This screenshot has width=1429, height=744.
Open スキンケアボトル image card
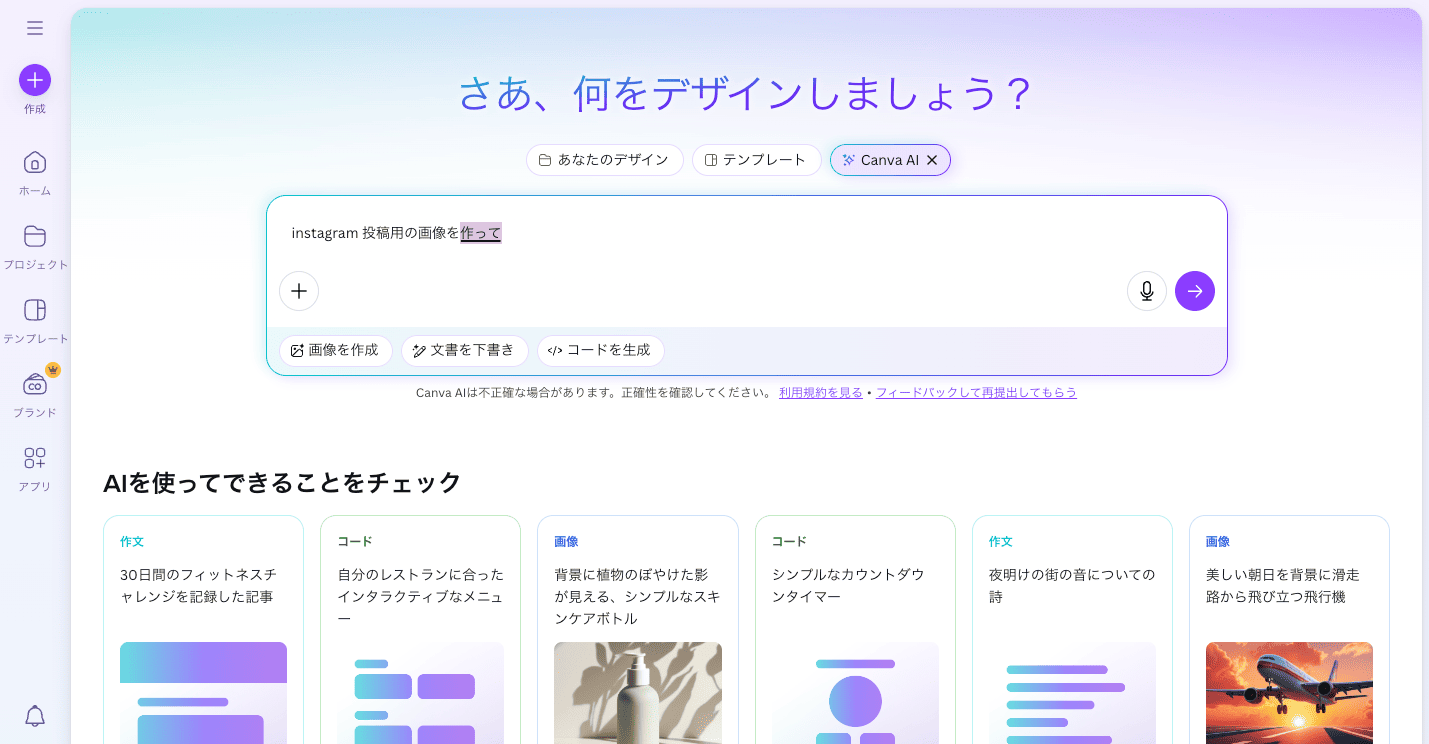pos(638,630)
